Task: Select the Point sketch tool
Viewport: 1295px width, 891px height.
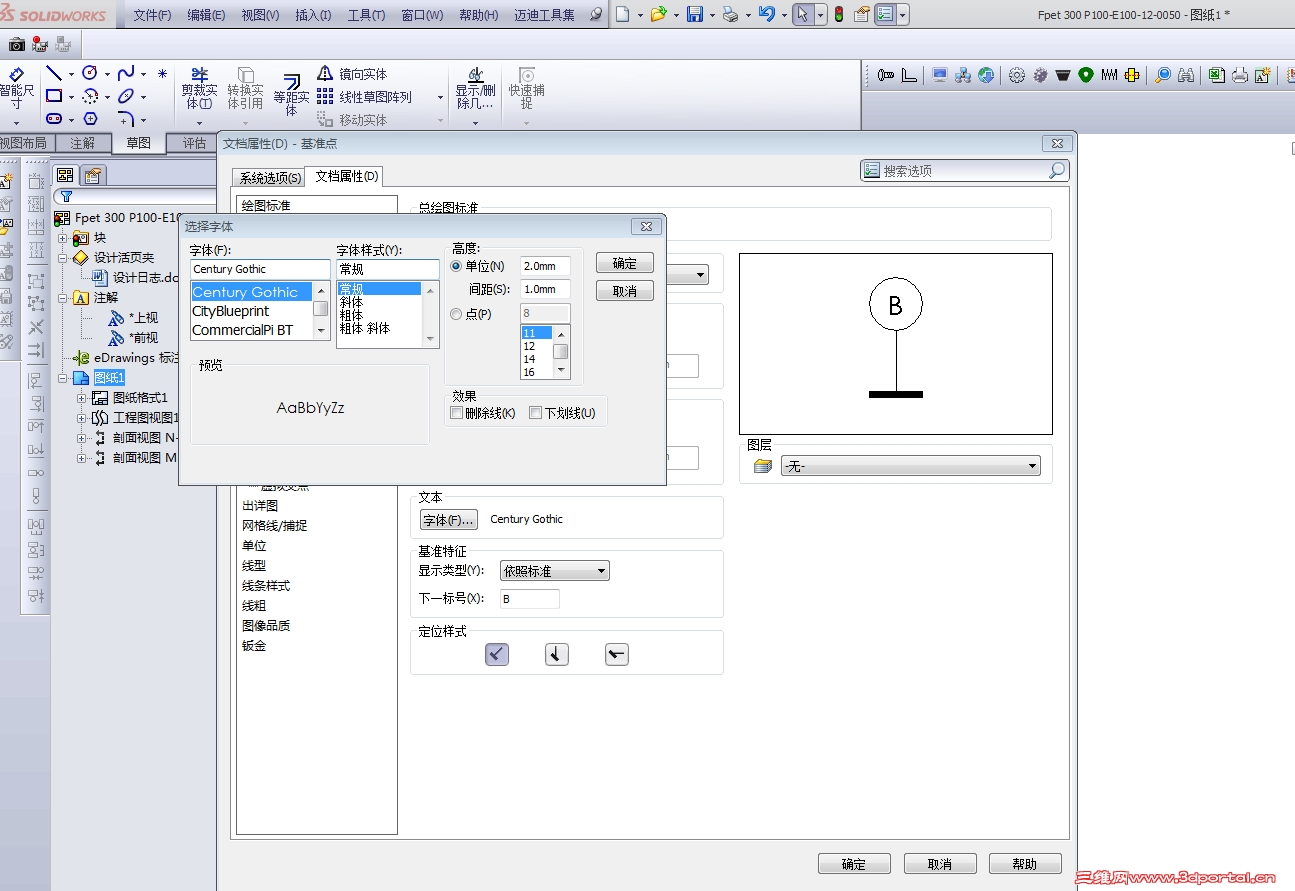Action: pos(163,74)
